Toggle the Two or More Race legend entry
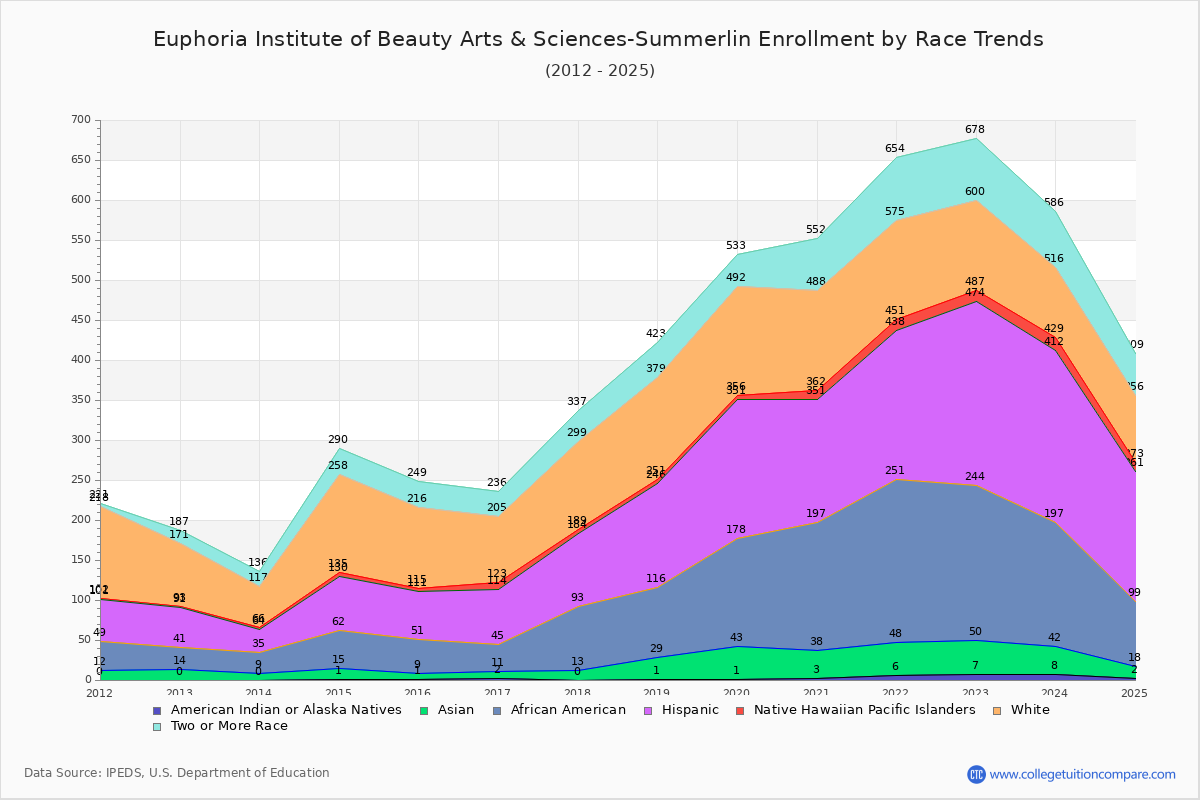The width and height of the screenshot is (1200, 800). [220, 726]
